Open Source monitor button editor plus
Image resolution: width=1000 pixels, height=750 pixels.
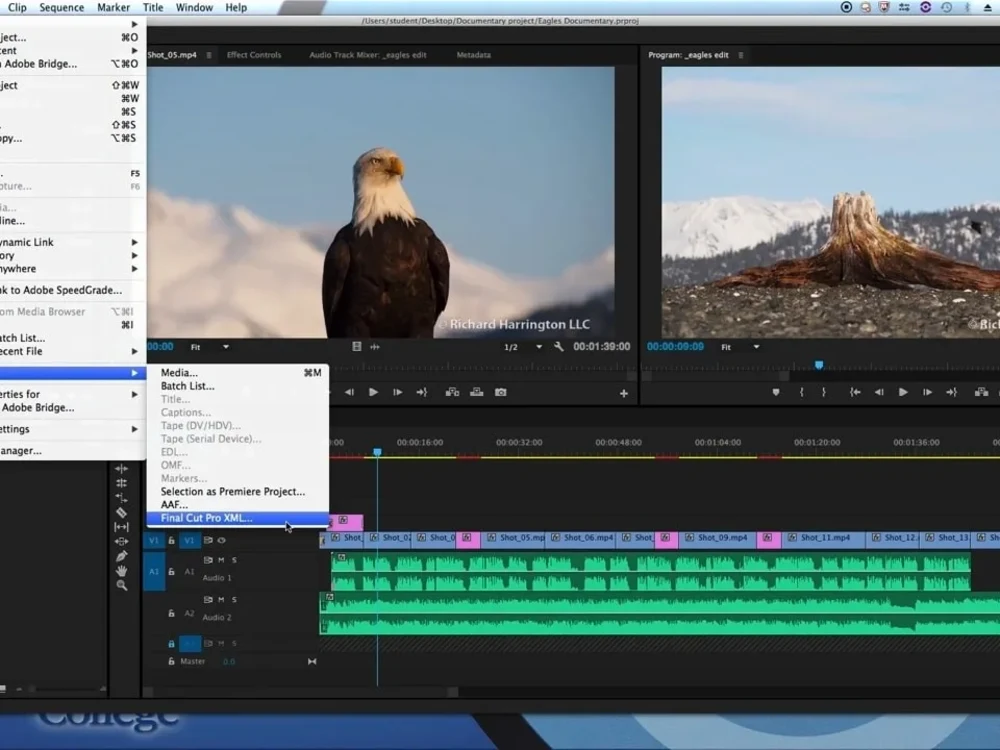pos(624,393)
